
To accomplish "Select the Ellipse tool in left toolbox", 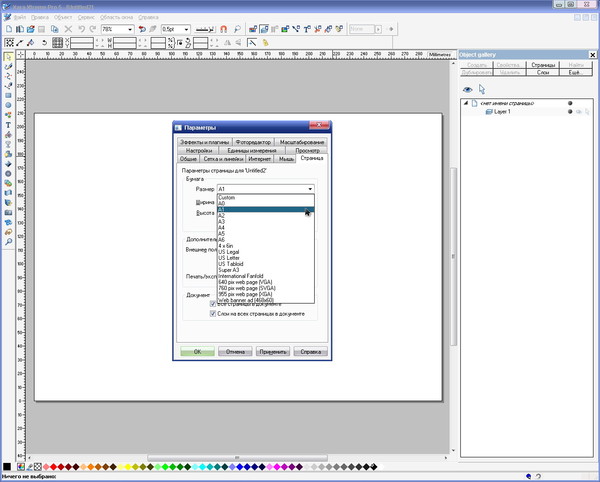I will (x=8, y=105).
